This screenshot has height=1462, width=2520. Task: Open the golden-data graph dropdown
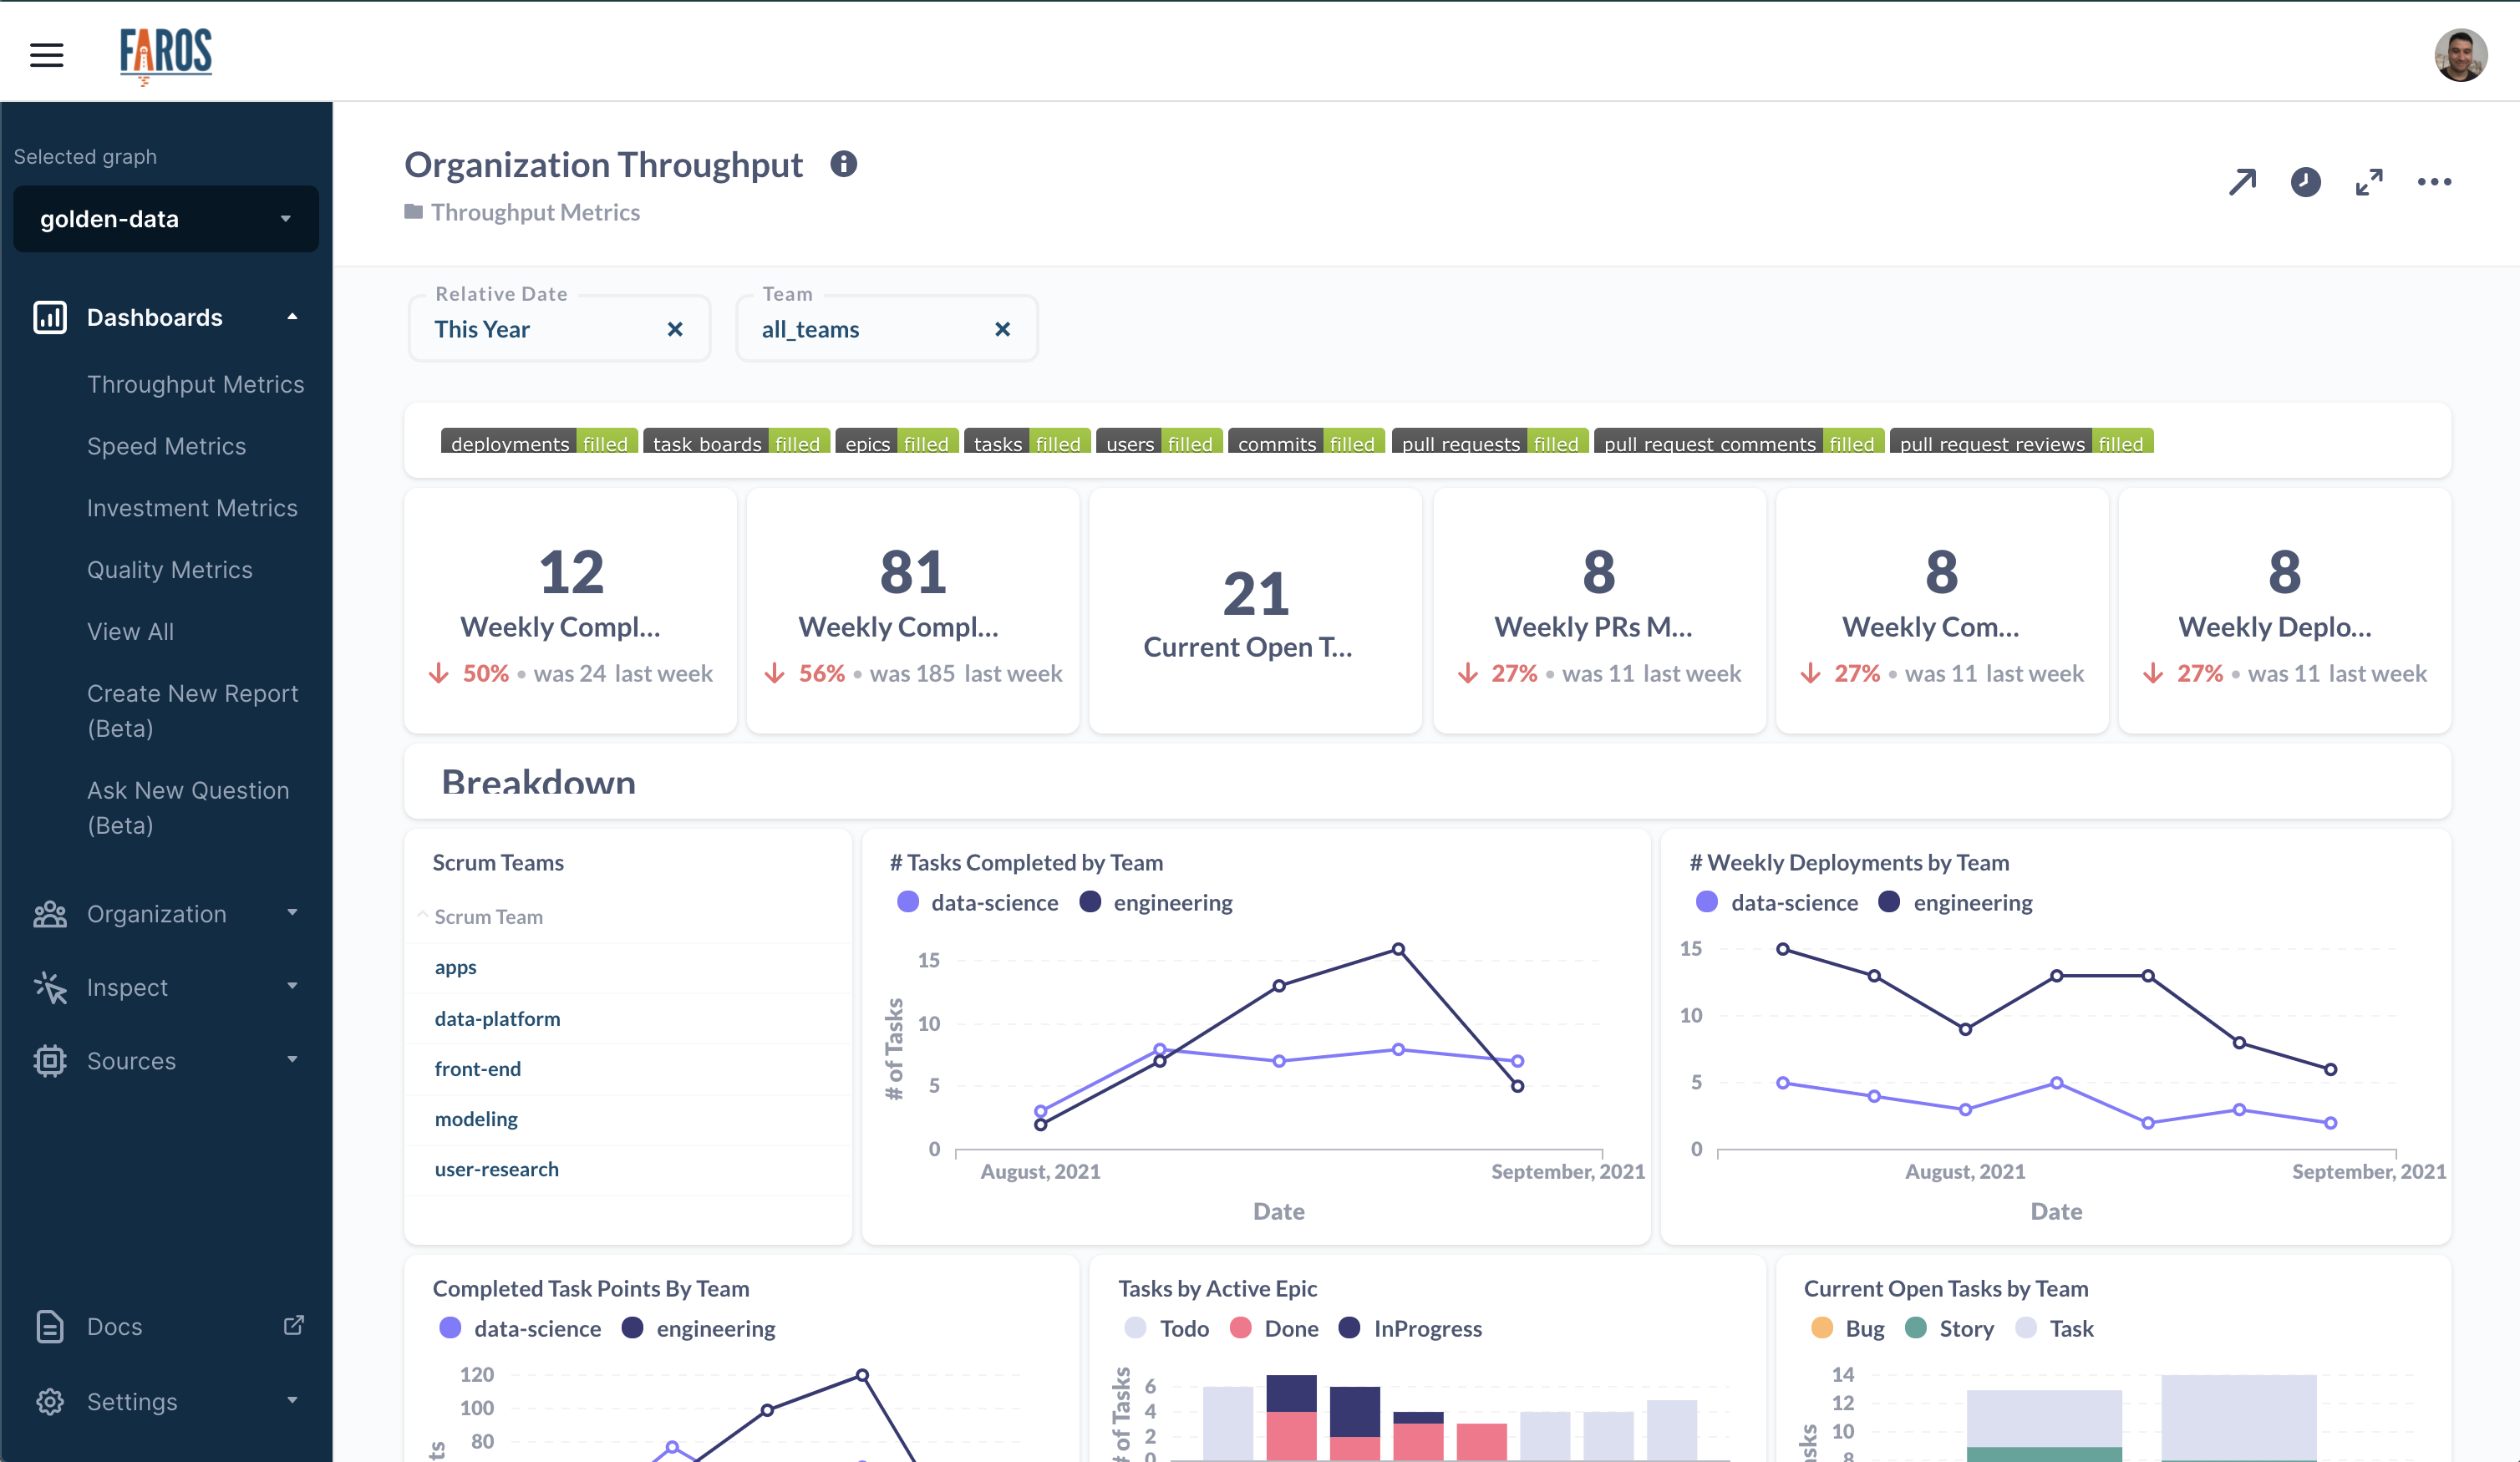pyautogui.click(x=166, y=219)
